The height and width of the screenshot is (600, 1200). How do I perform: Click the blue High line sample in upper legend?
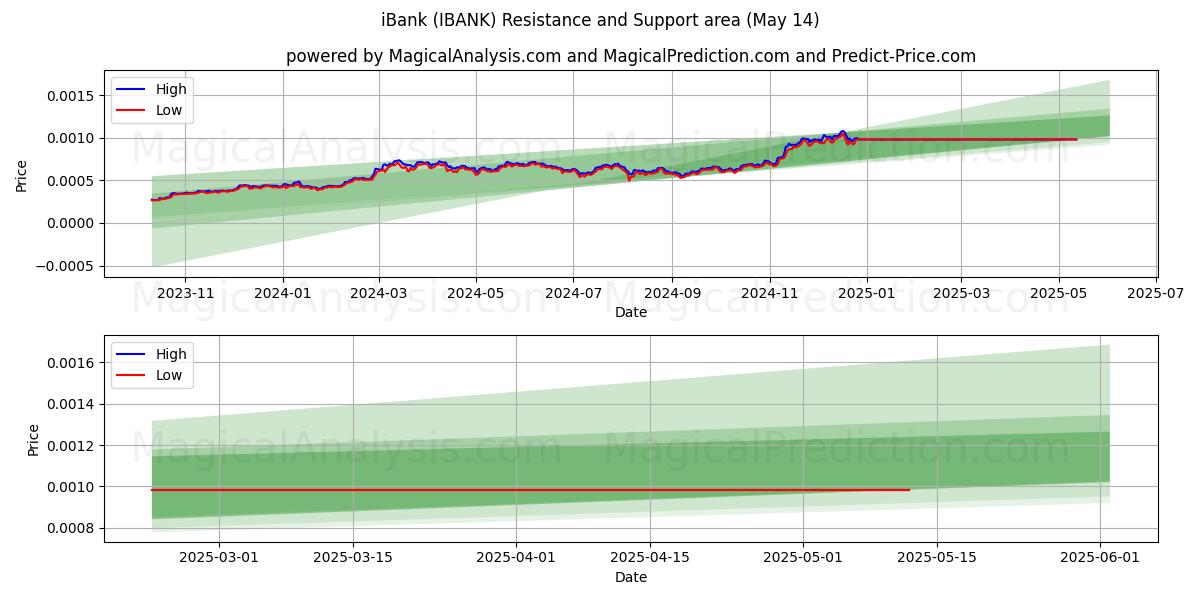(x=131, y=90)
